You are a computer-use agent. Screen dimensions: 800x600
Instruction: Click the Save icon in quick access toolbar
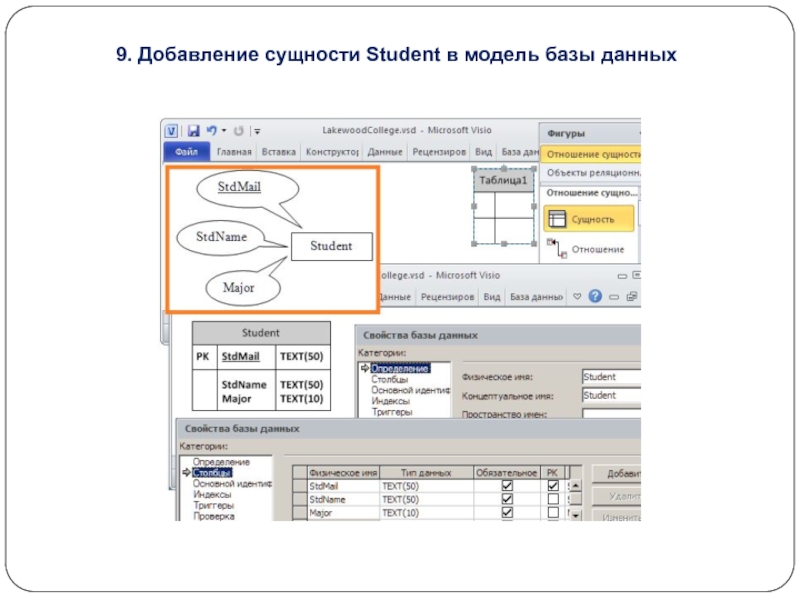[194, 131]
